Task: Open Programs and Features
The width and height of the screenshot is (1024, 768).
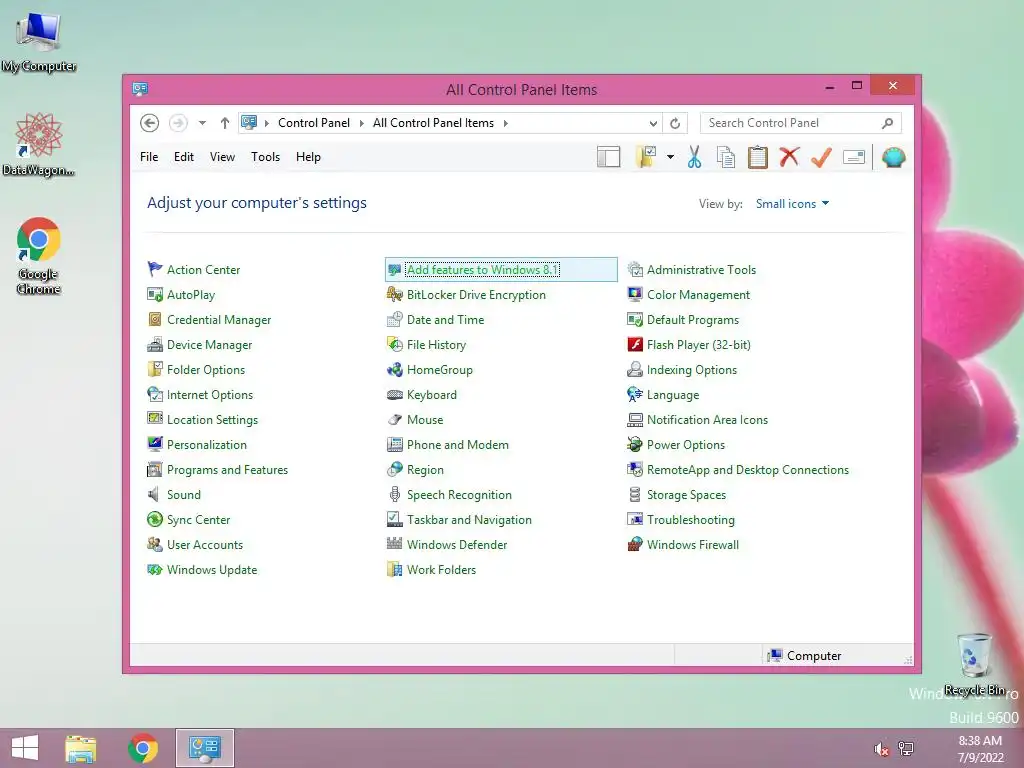Action: click(x=227, y=470)
